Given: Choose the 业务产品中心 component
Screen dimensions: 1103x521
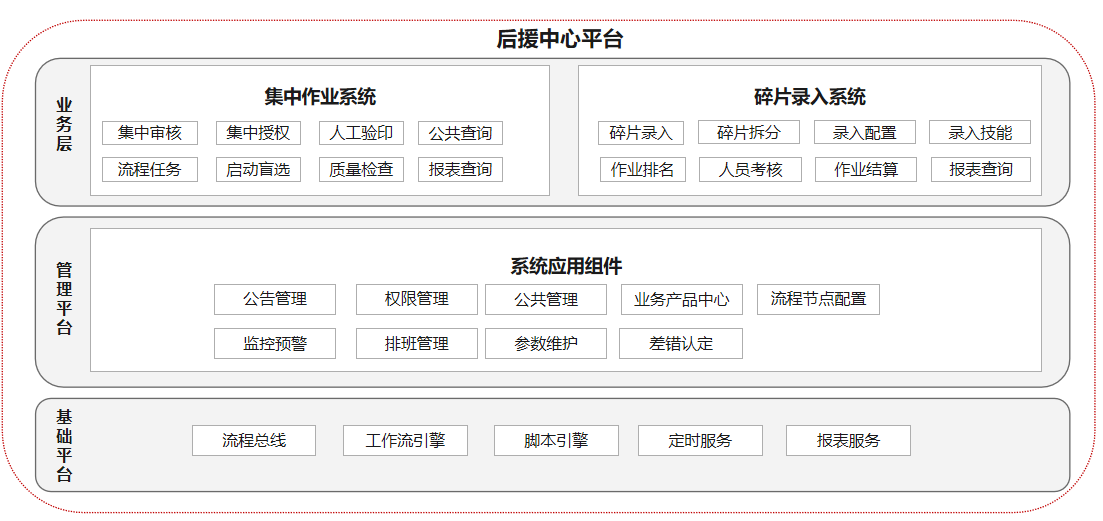Looking at the screenshot, I should coord(682,300).
